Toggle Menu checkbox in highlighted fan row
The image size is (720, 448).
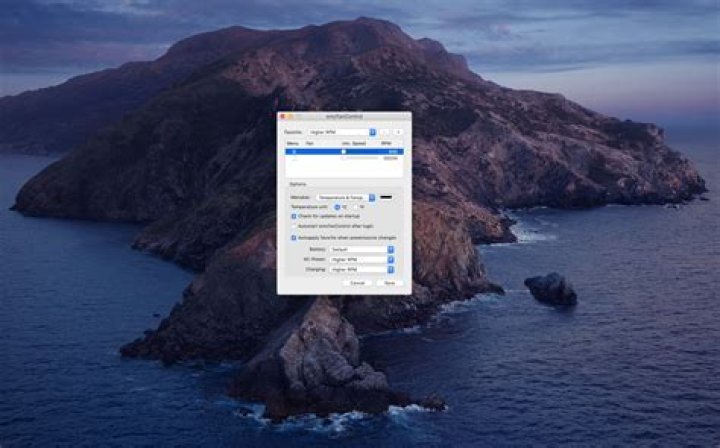[x=292, y=151]
